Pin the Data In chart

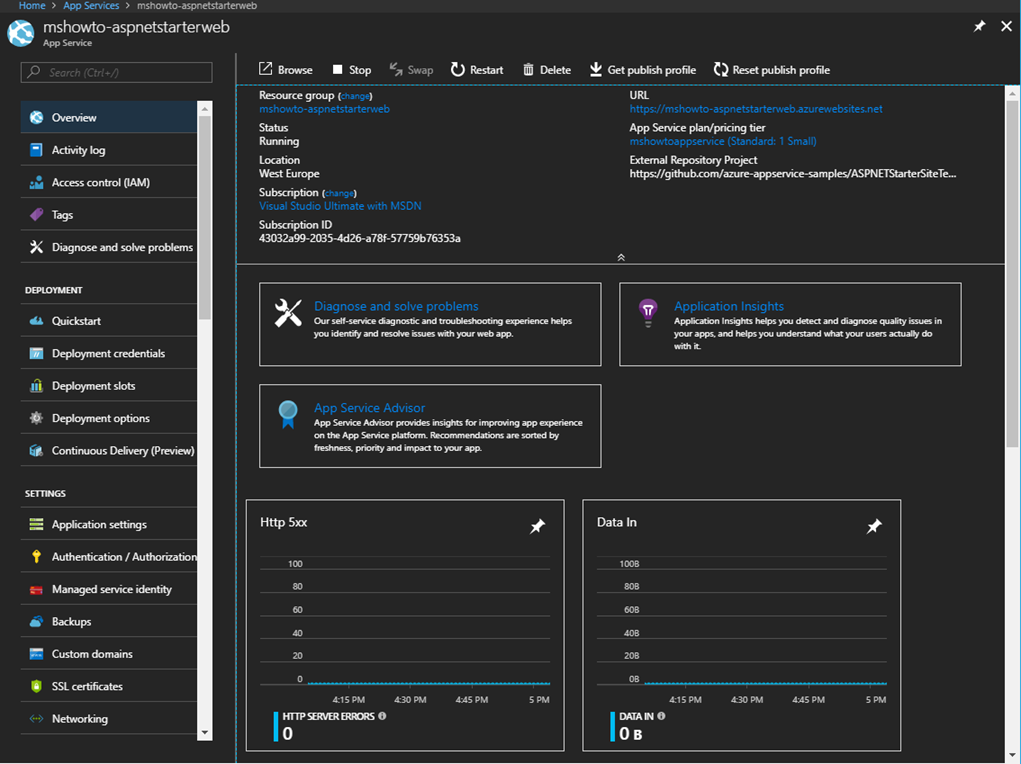(874, 526)
